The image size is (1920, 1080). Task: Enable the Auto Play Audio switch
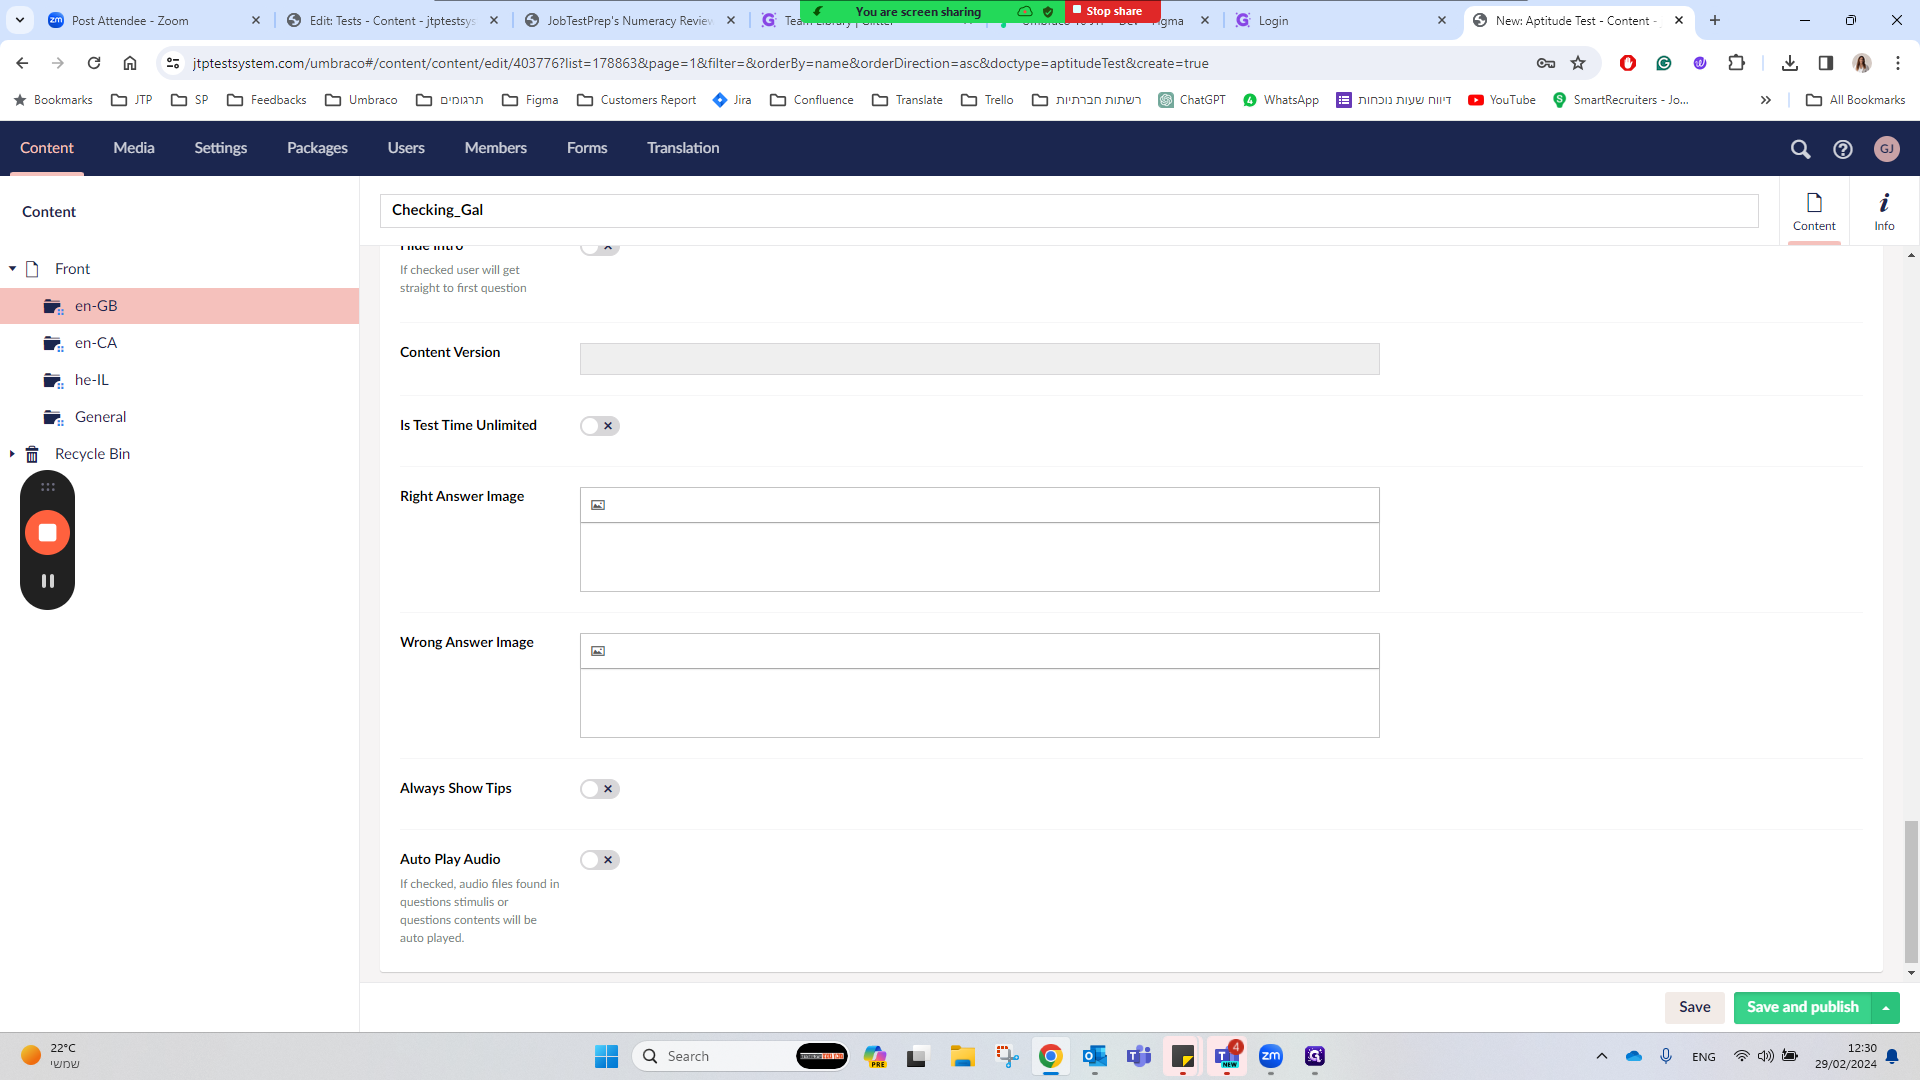600,860
